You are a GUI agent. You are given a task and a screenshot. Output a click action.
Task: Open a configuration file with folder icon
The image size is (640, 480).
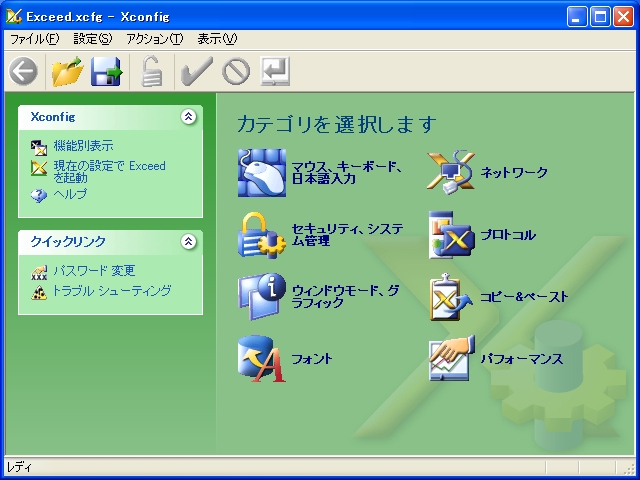pos(67,71)
